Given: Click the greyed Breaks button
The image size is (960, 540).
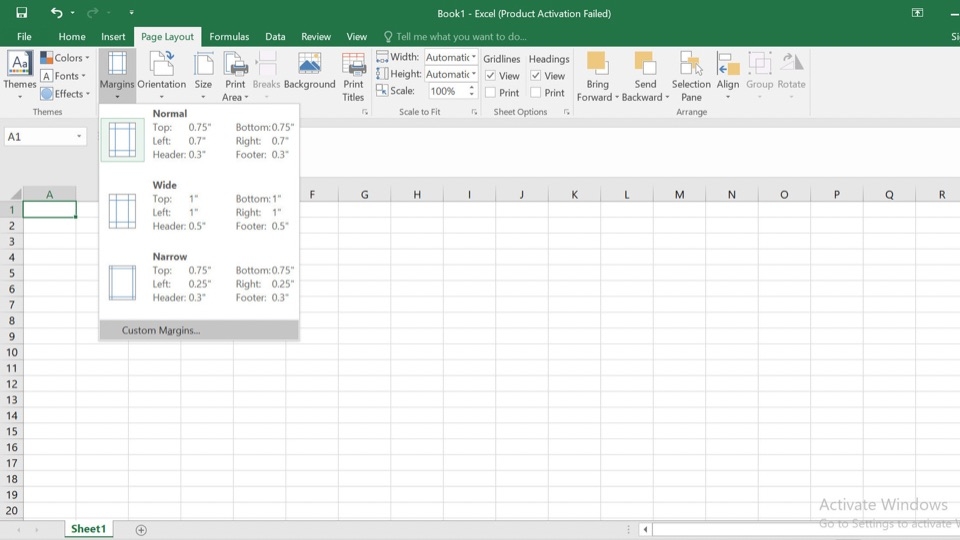Looking at the screenshot, I should point(266,76).
